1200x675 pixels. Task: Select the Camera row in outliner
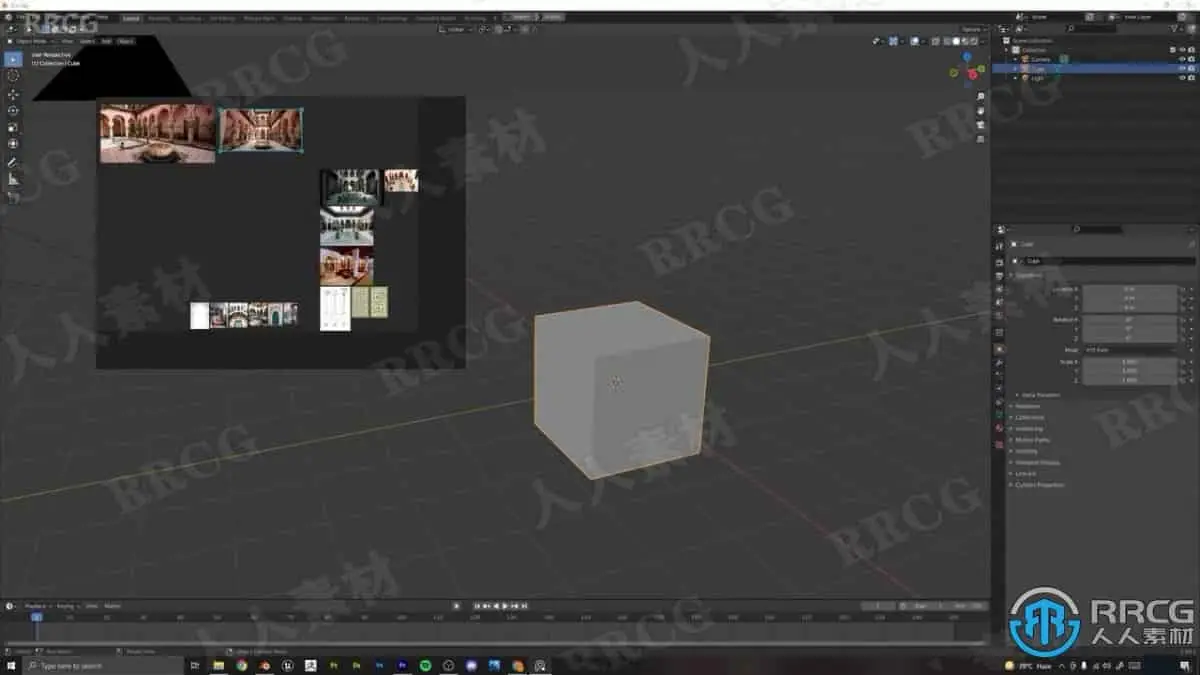click(1095, 59)
